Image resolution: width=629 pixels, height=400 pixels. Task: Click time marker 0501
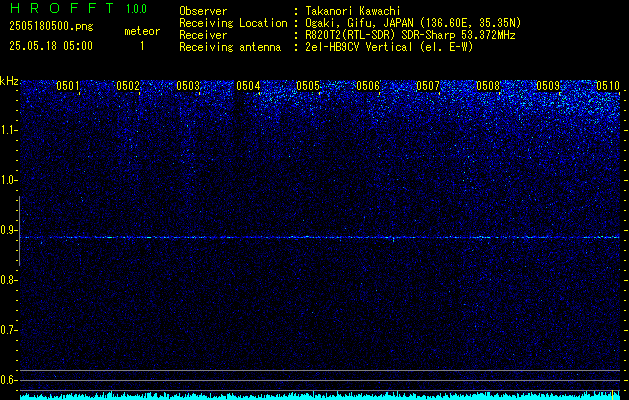click(x=68, y=86)
